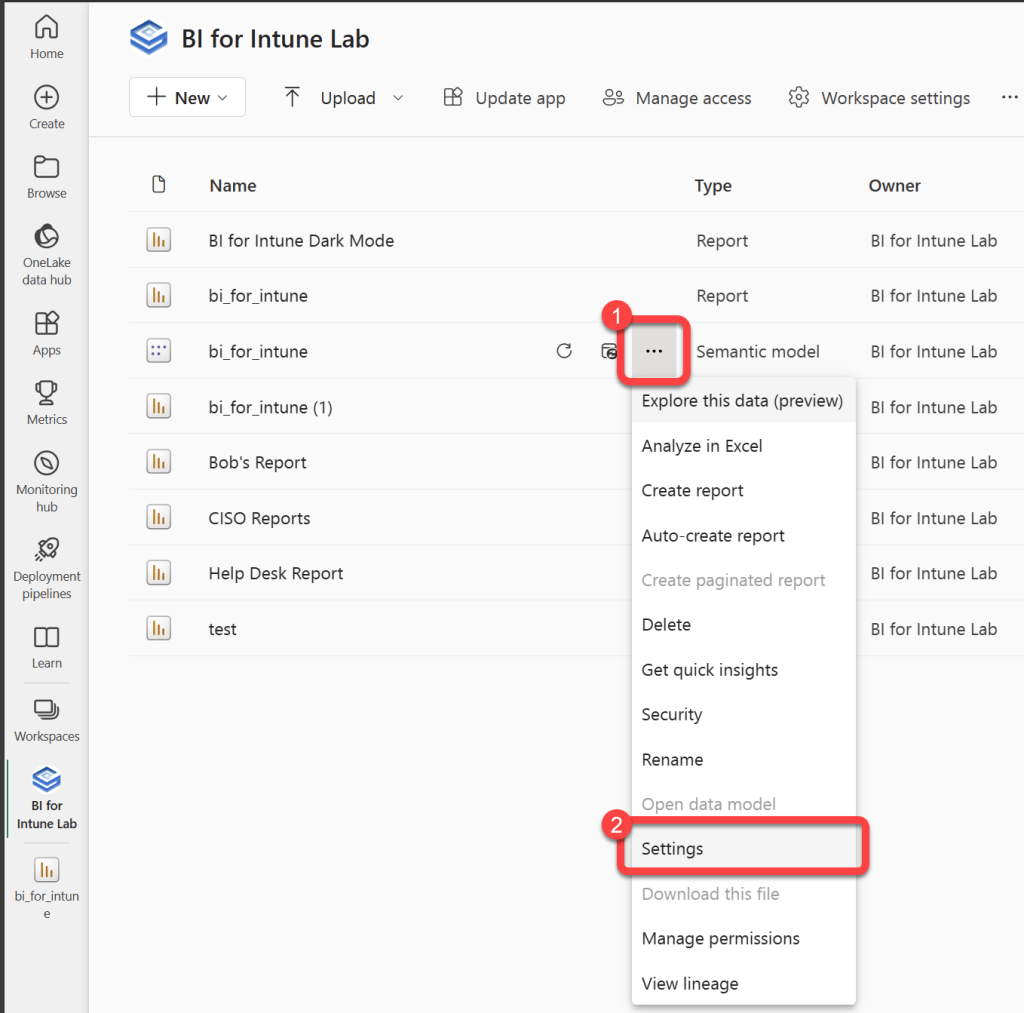
Task: Expand the New dropdown button
Action: tap(187, 98)
